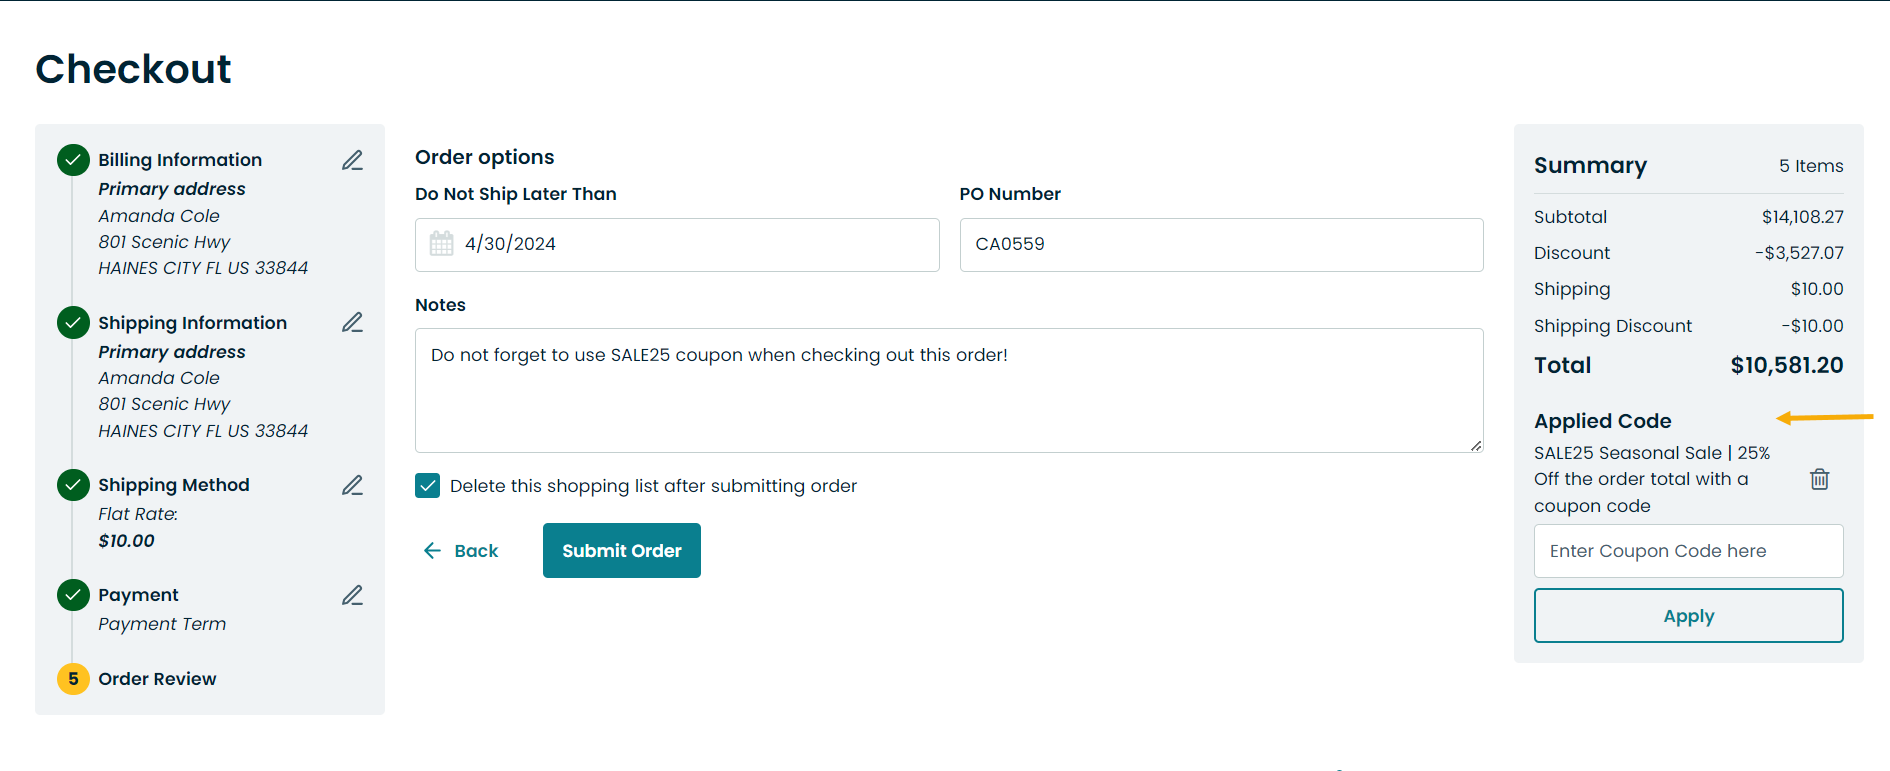Image resolution: width=1890 pixels, height=771 pixels.
Task: Click the Shipping Method green checkmark
Action: 73,485
